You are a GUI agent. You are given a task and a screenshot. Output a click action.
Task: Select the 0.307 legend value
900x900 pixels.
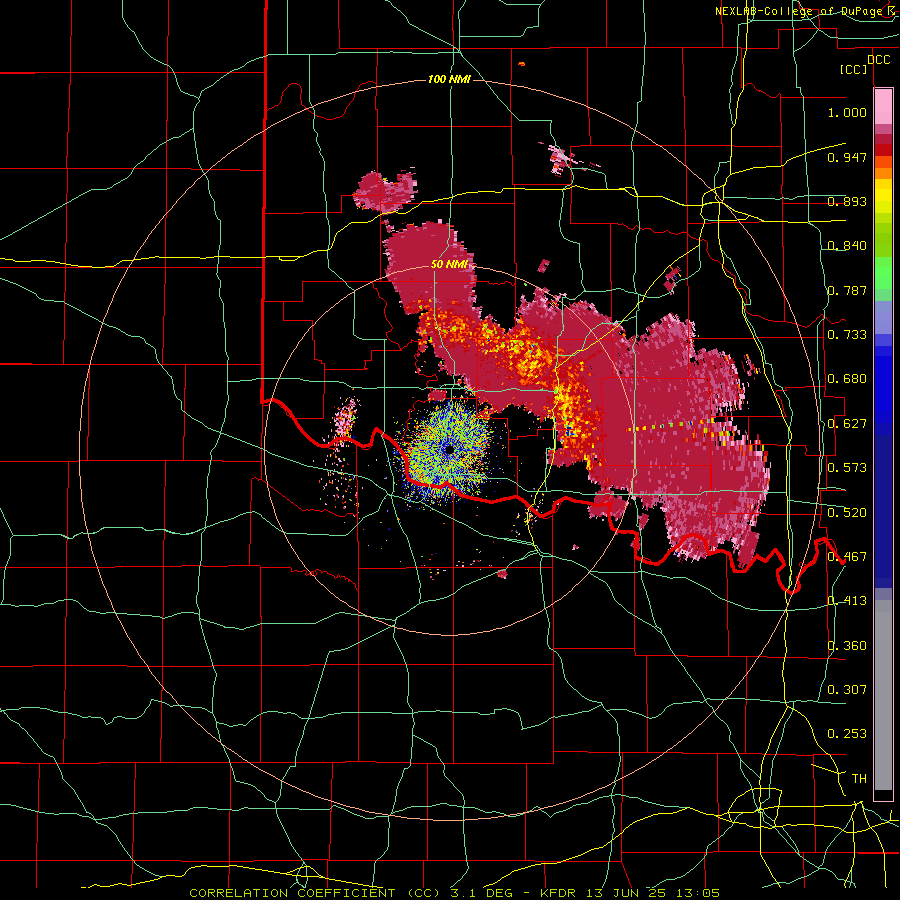[847, 689]
